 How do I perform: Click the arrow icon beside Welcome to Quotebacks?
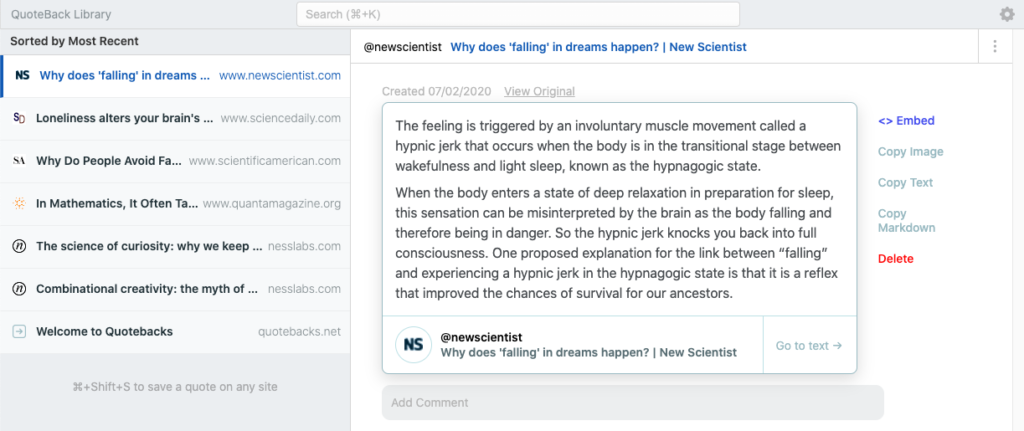point(19,332)
